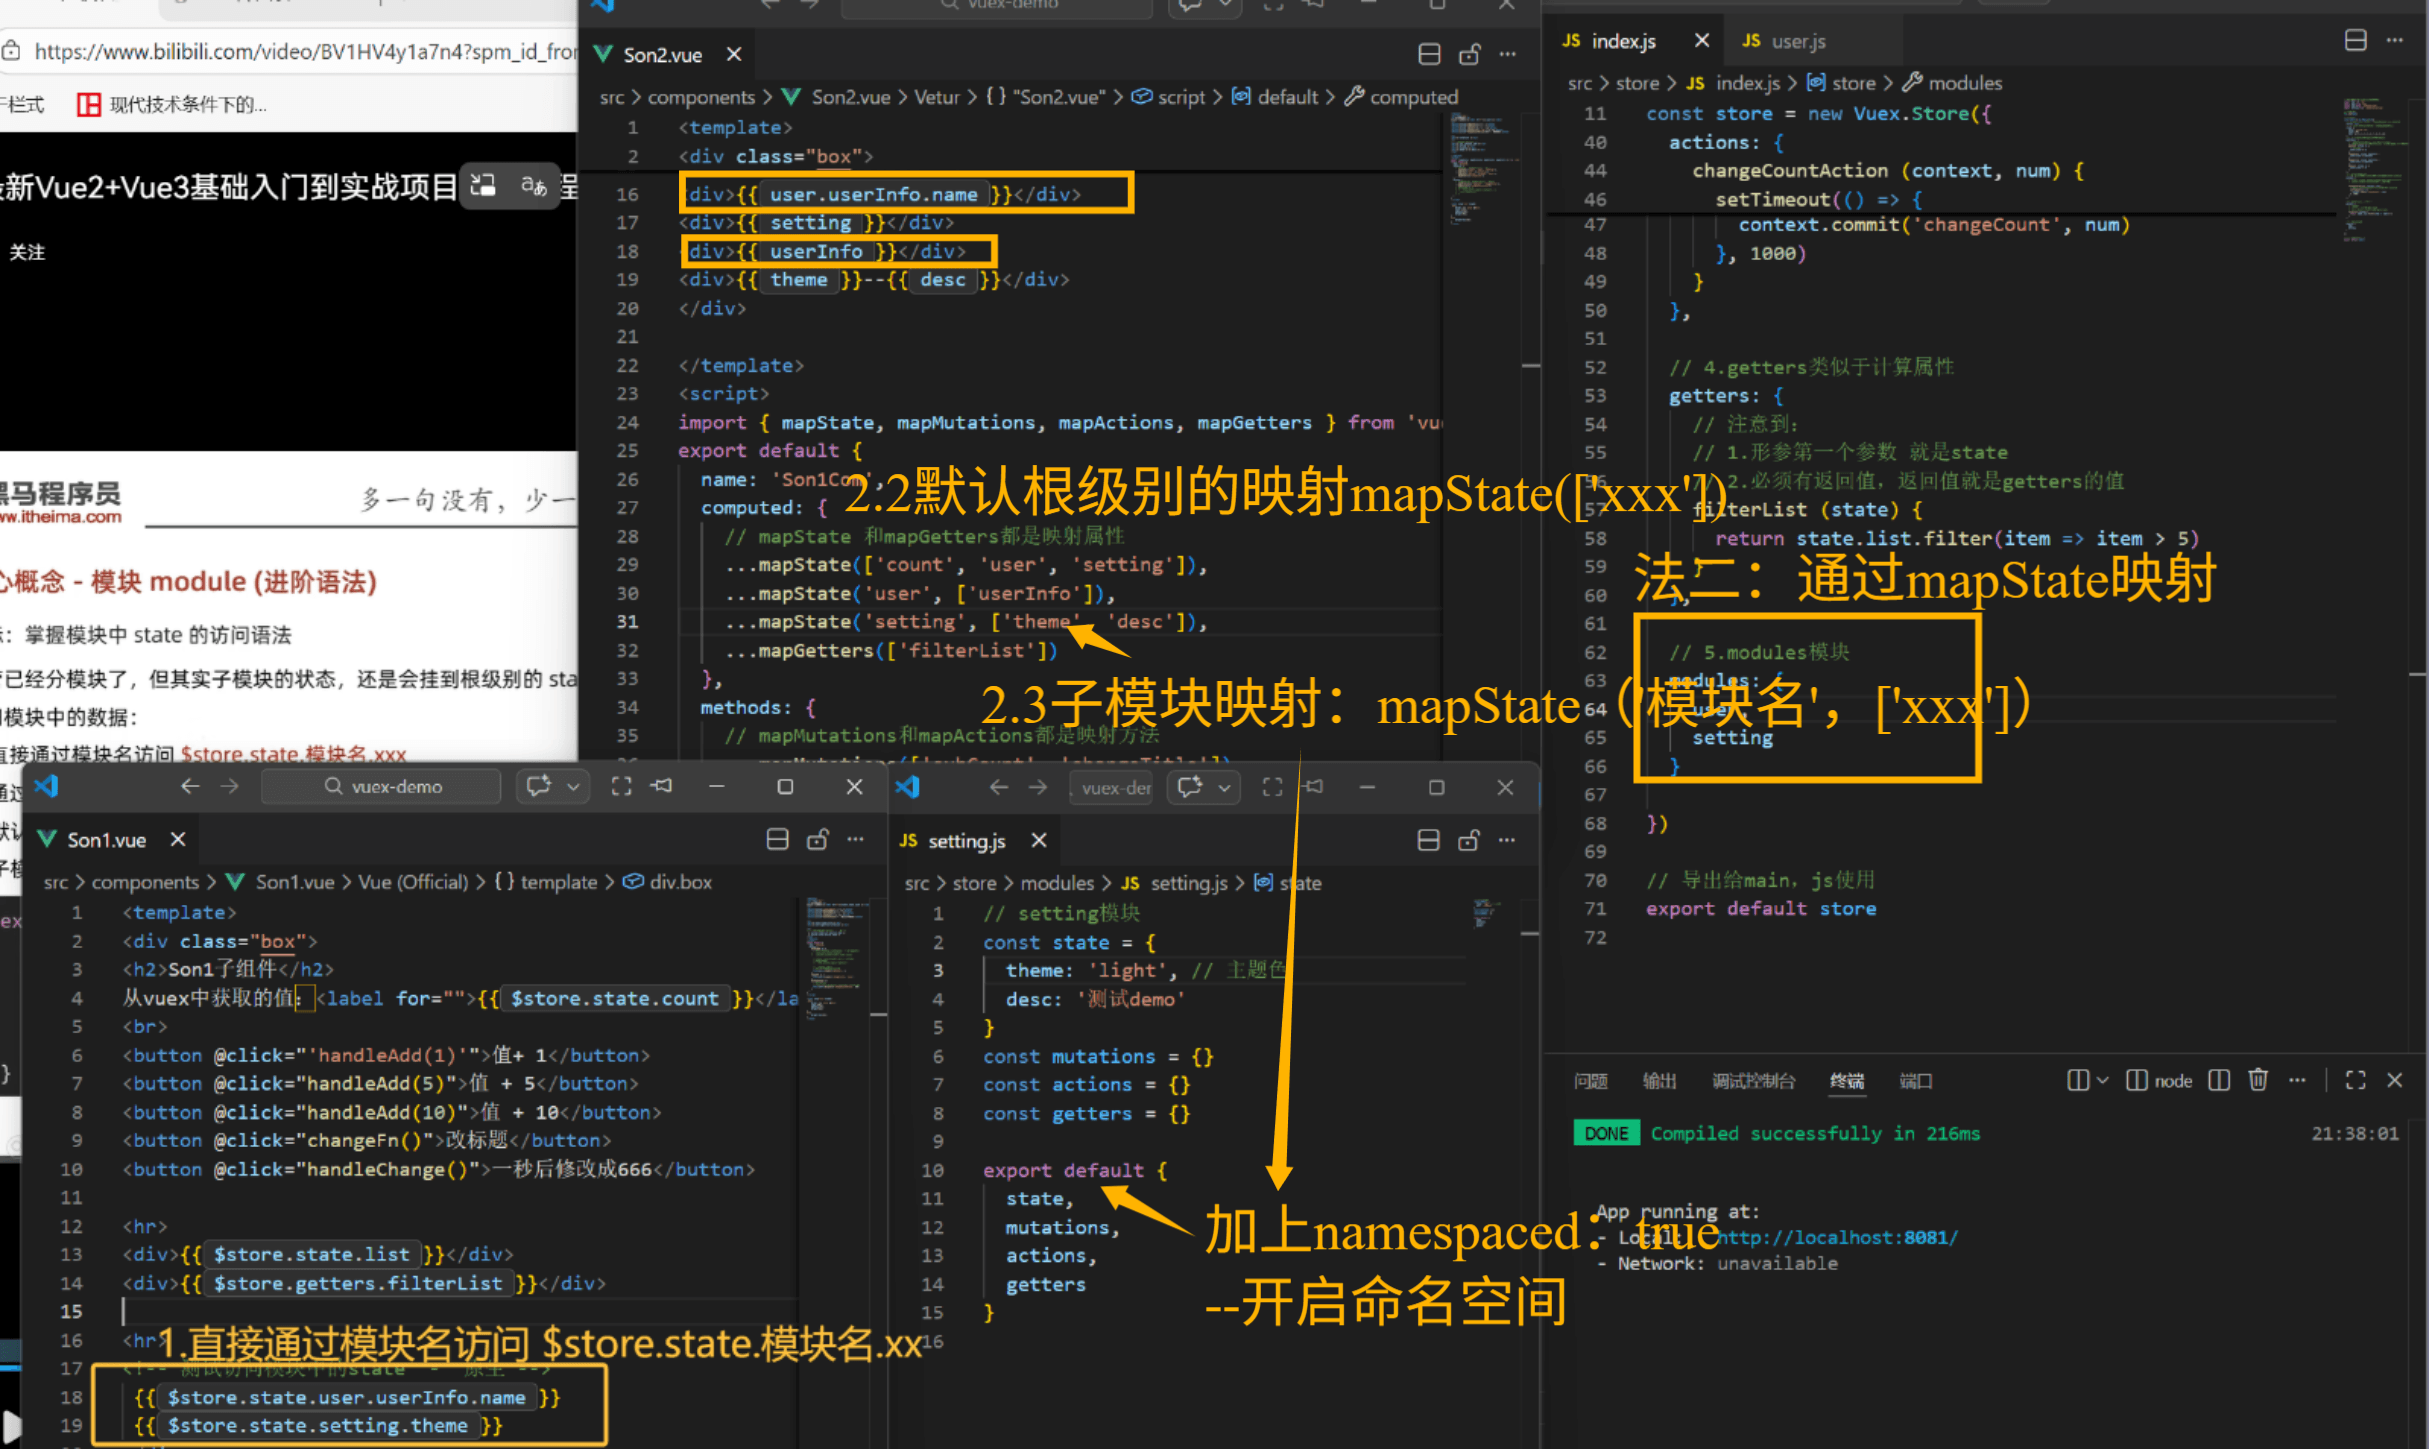The width and height of the screenshot is (2429, 1449).
Task: Open the new terminal profile dropdown chevron
Action: [2102, 1080]
